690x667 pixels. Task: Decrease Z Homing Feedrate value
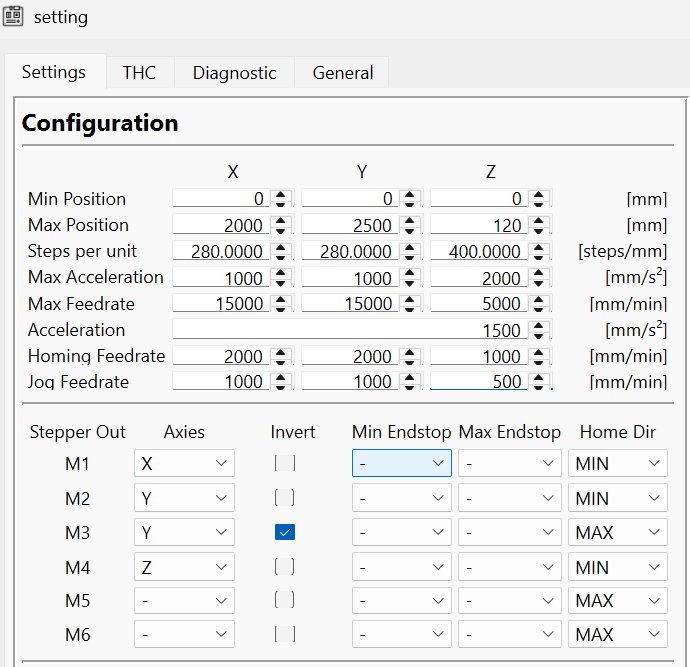539,361
